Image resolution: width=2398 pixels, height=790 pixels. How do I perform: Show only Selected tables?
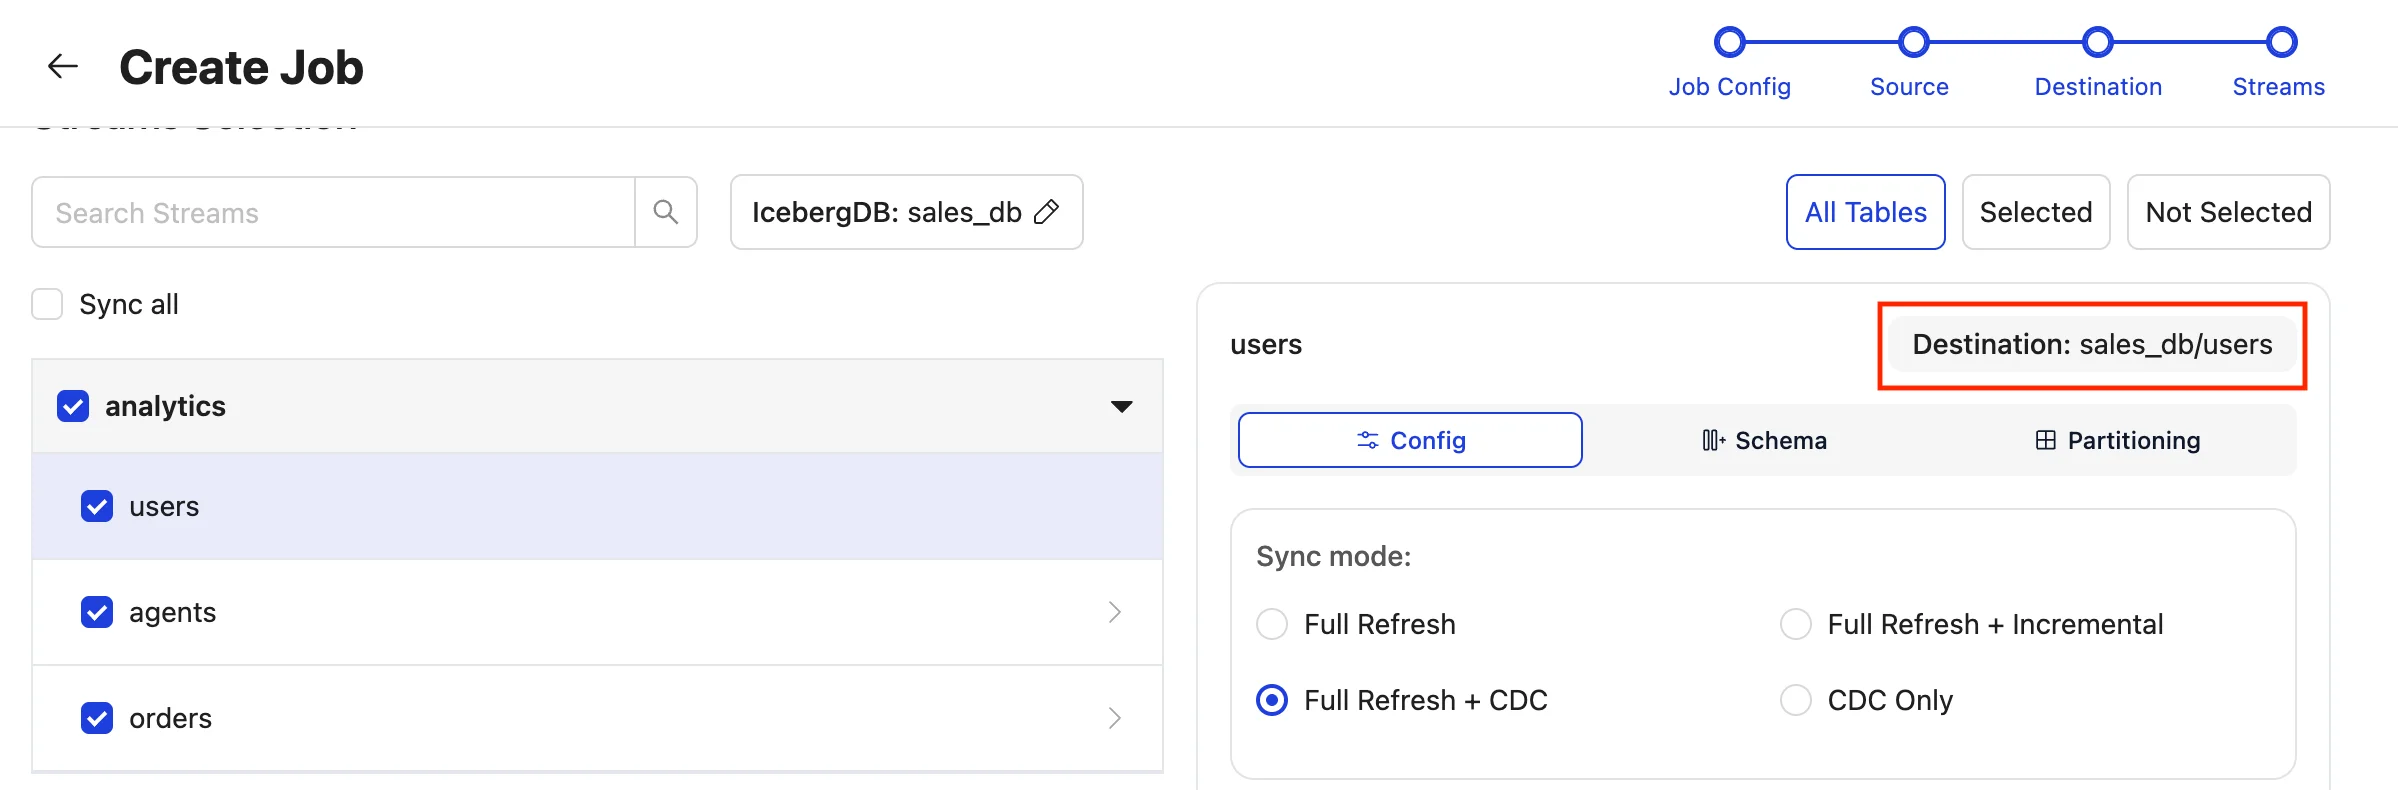point(2036,212)
